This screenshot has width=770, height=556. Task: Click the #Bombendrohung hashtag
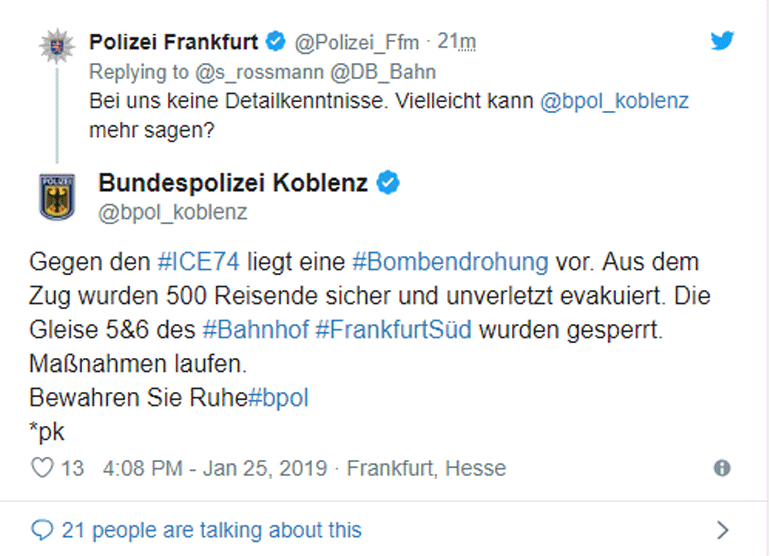[x=451, y=263]
